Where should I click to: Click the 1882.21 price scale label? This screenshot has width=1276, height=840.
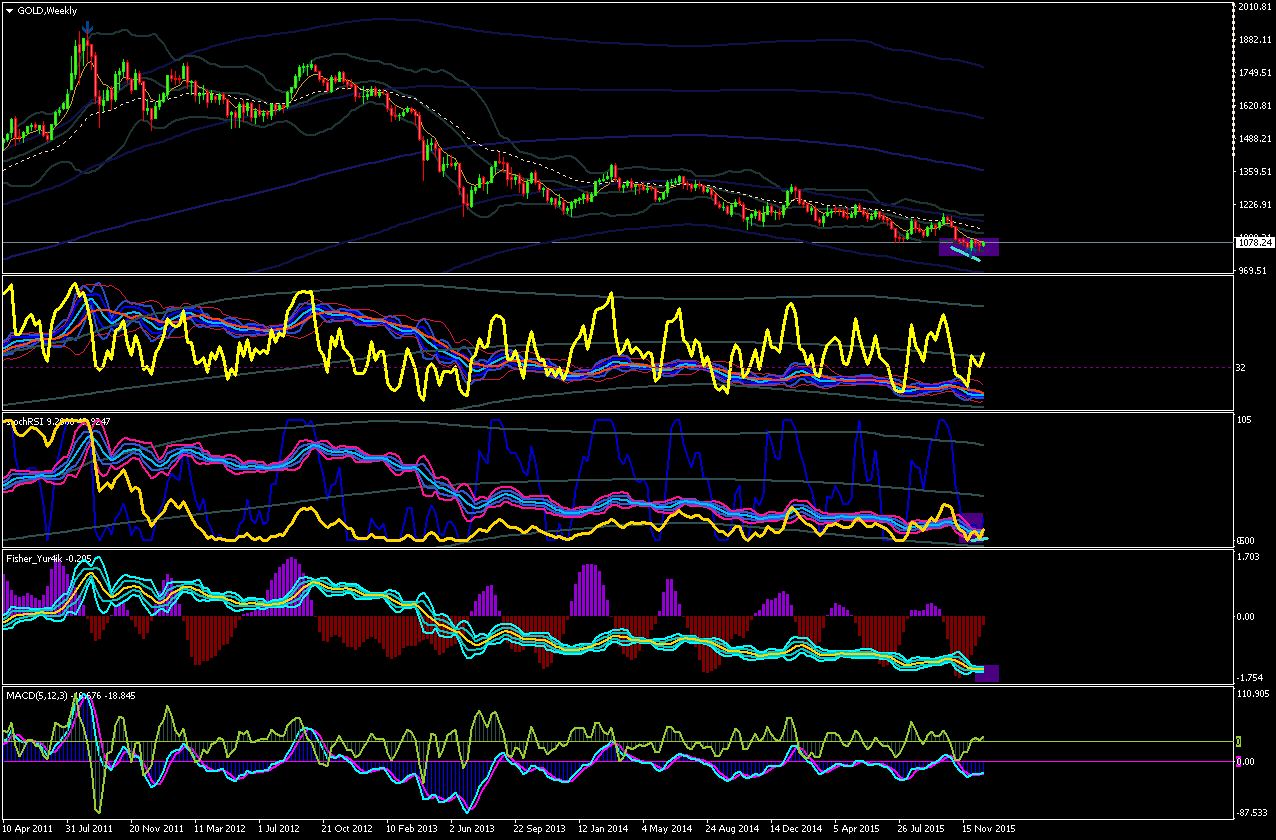point(1254,40)
